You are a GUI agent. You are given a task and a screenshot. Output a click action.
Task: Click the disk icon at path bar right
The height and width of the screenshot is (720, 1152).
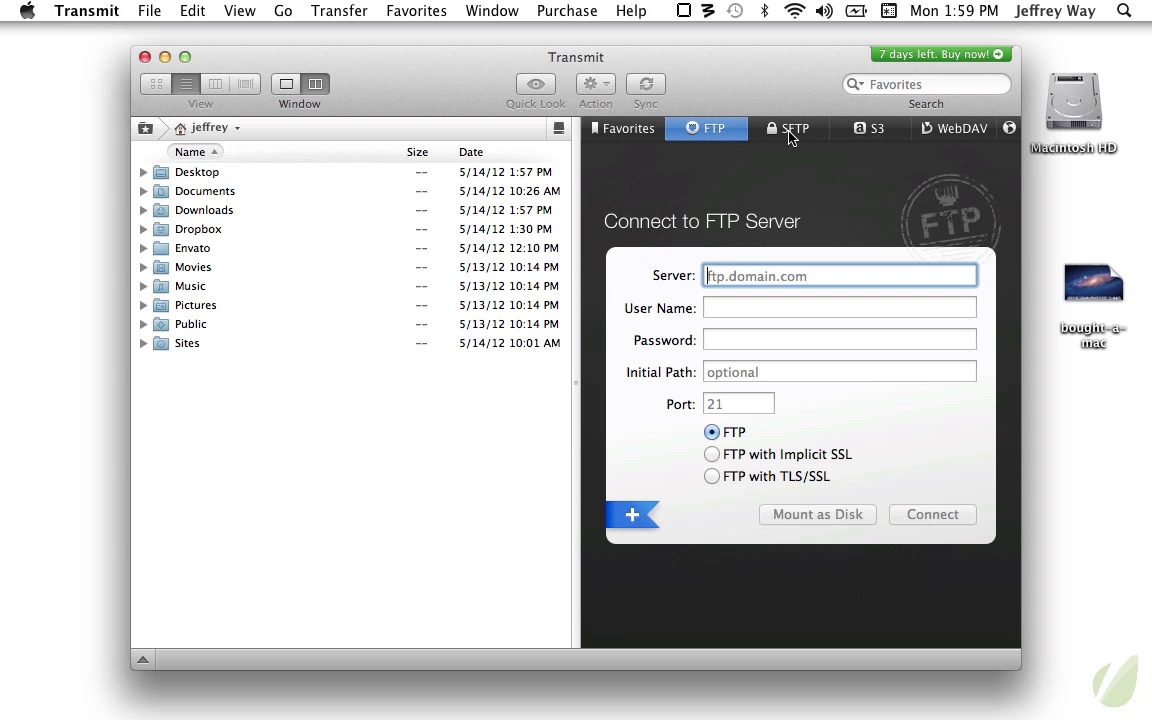(558, 129)
